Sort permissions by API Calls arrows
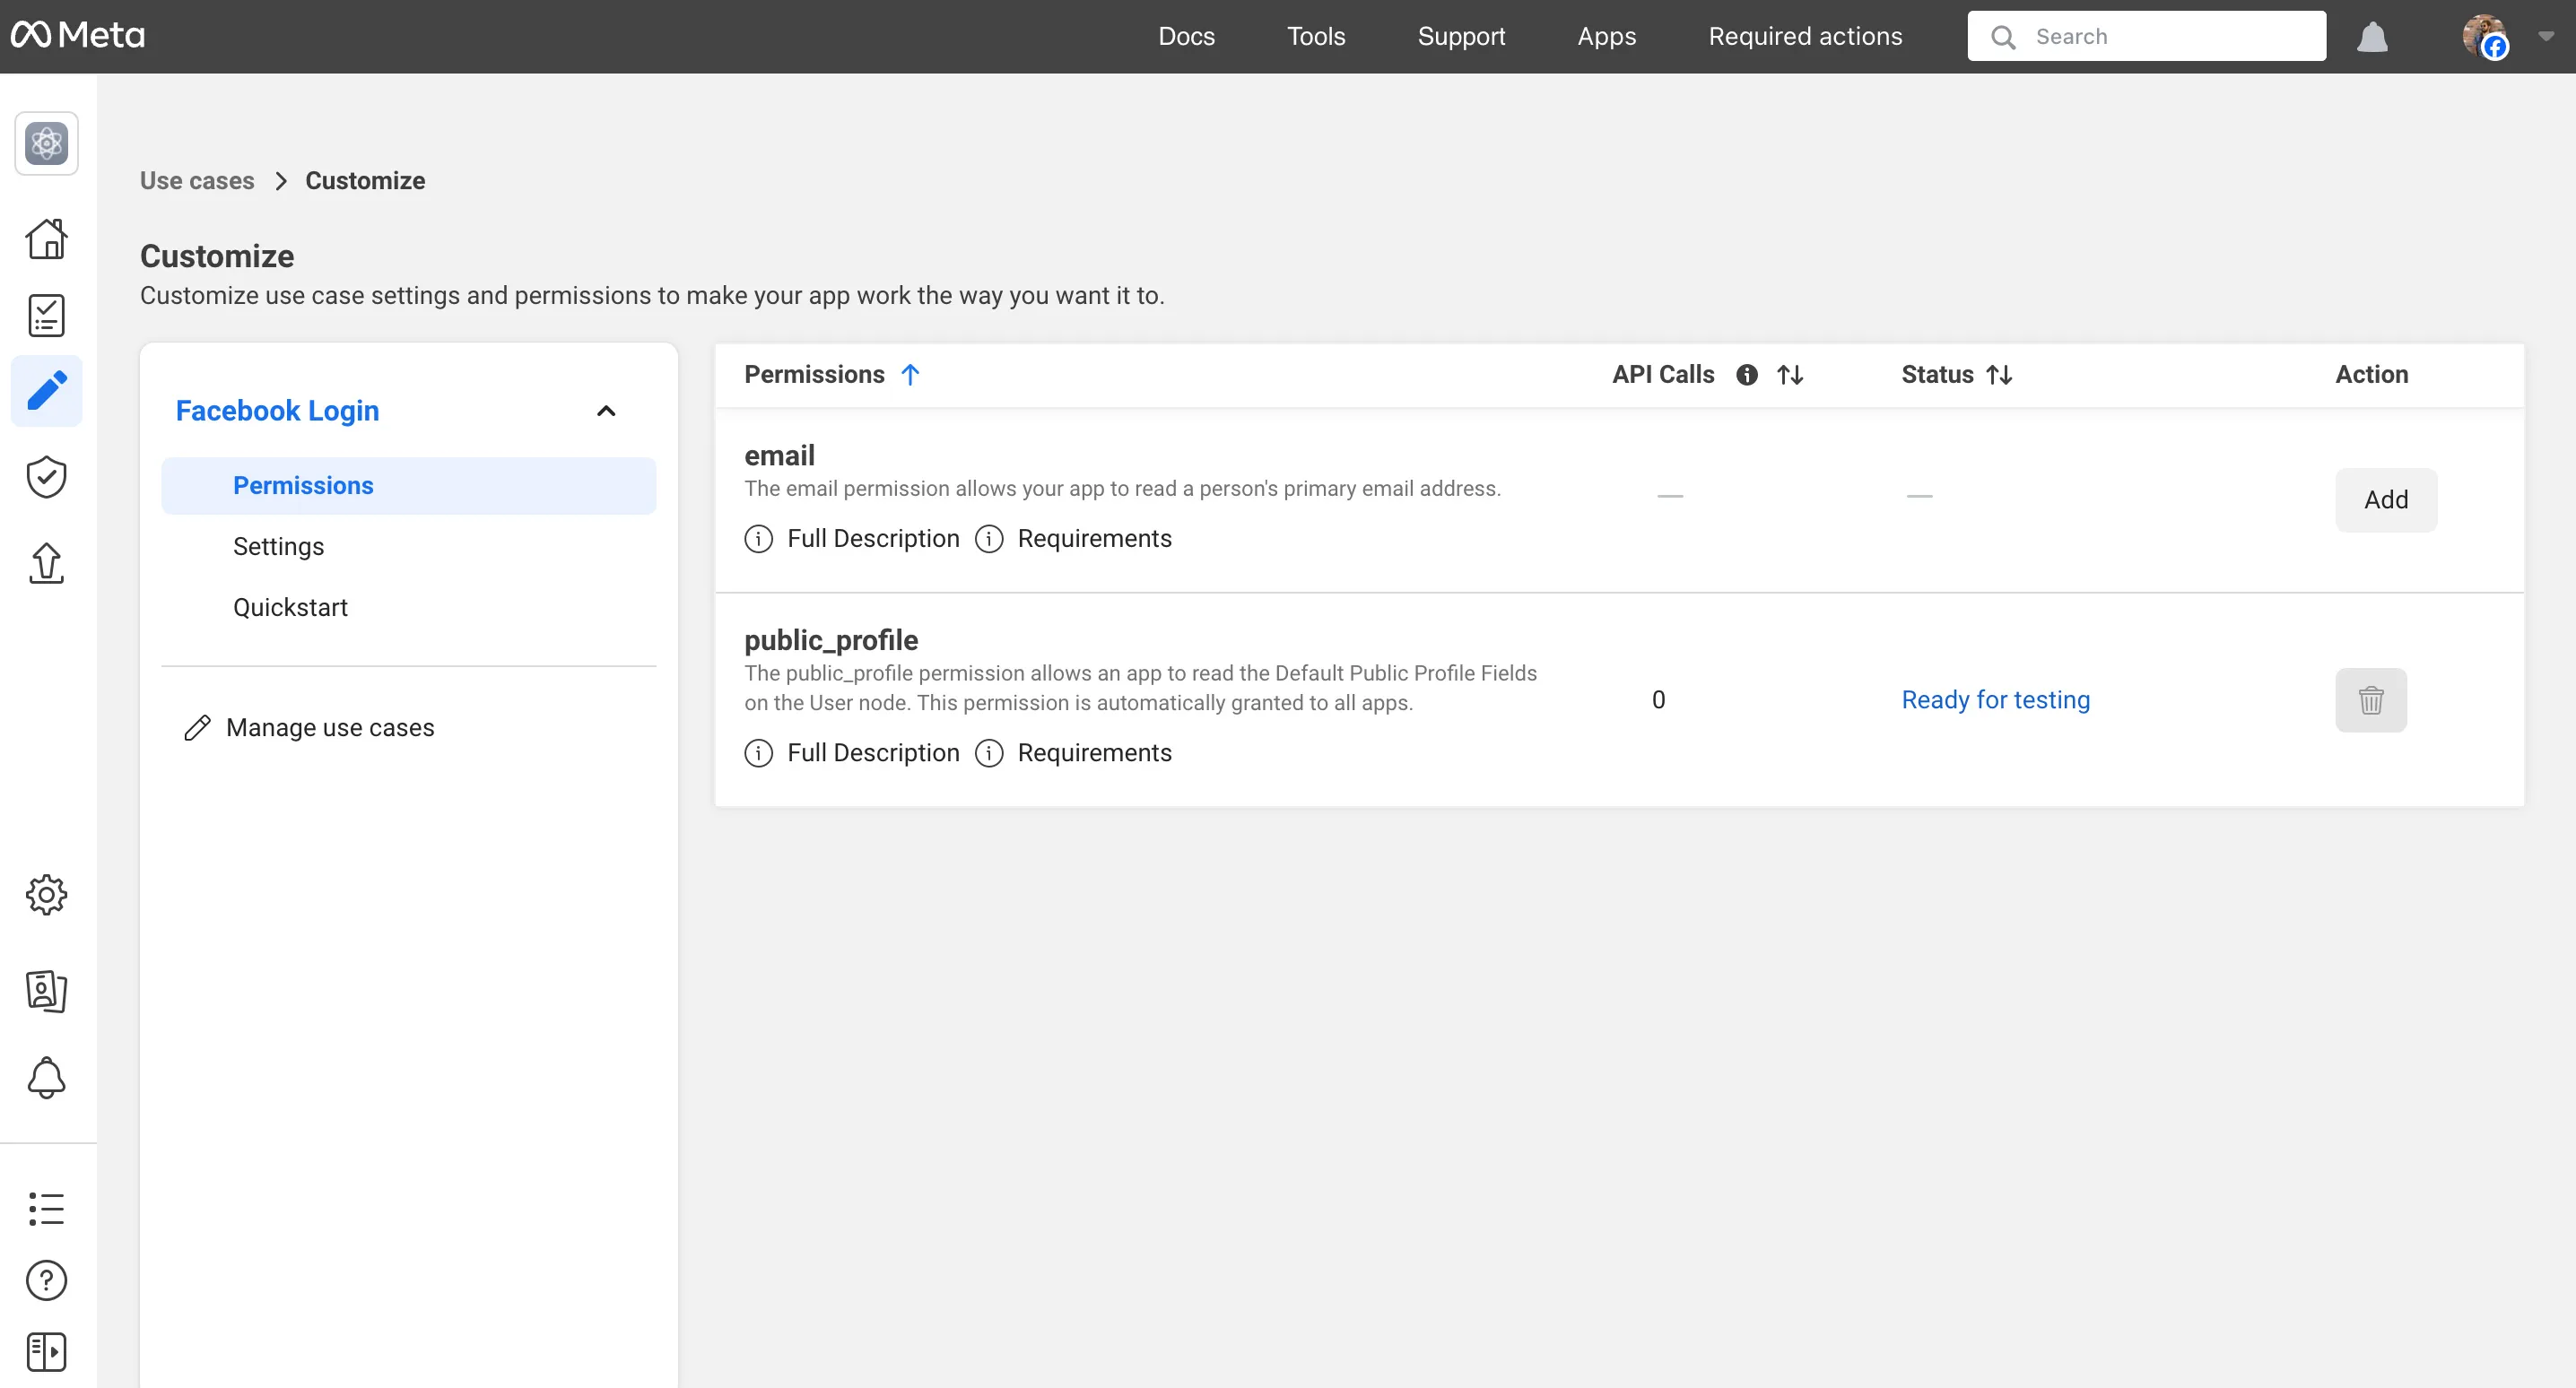The image size is (2576, 1388). 1790,375
